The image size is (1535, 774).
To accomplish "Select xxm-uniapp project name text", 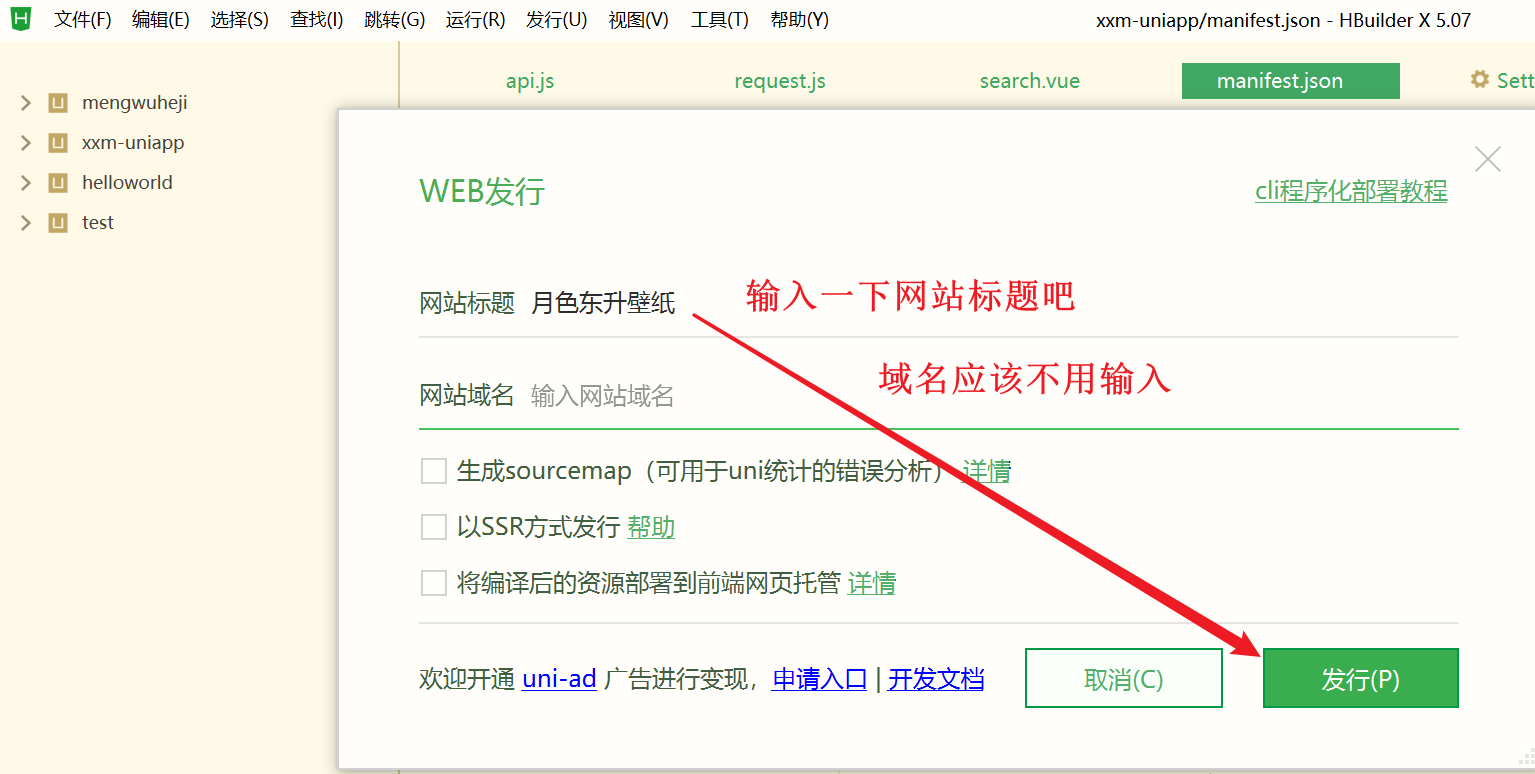I will click(x=133, y=143).
